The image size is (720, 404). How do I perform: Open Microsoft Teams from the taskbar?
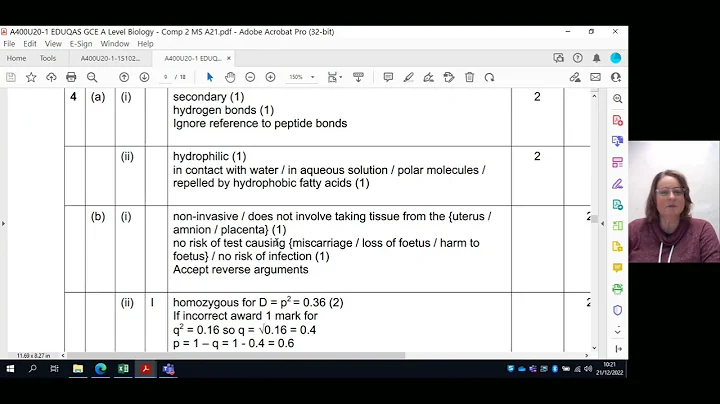169,369
